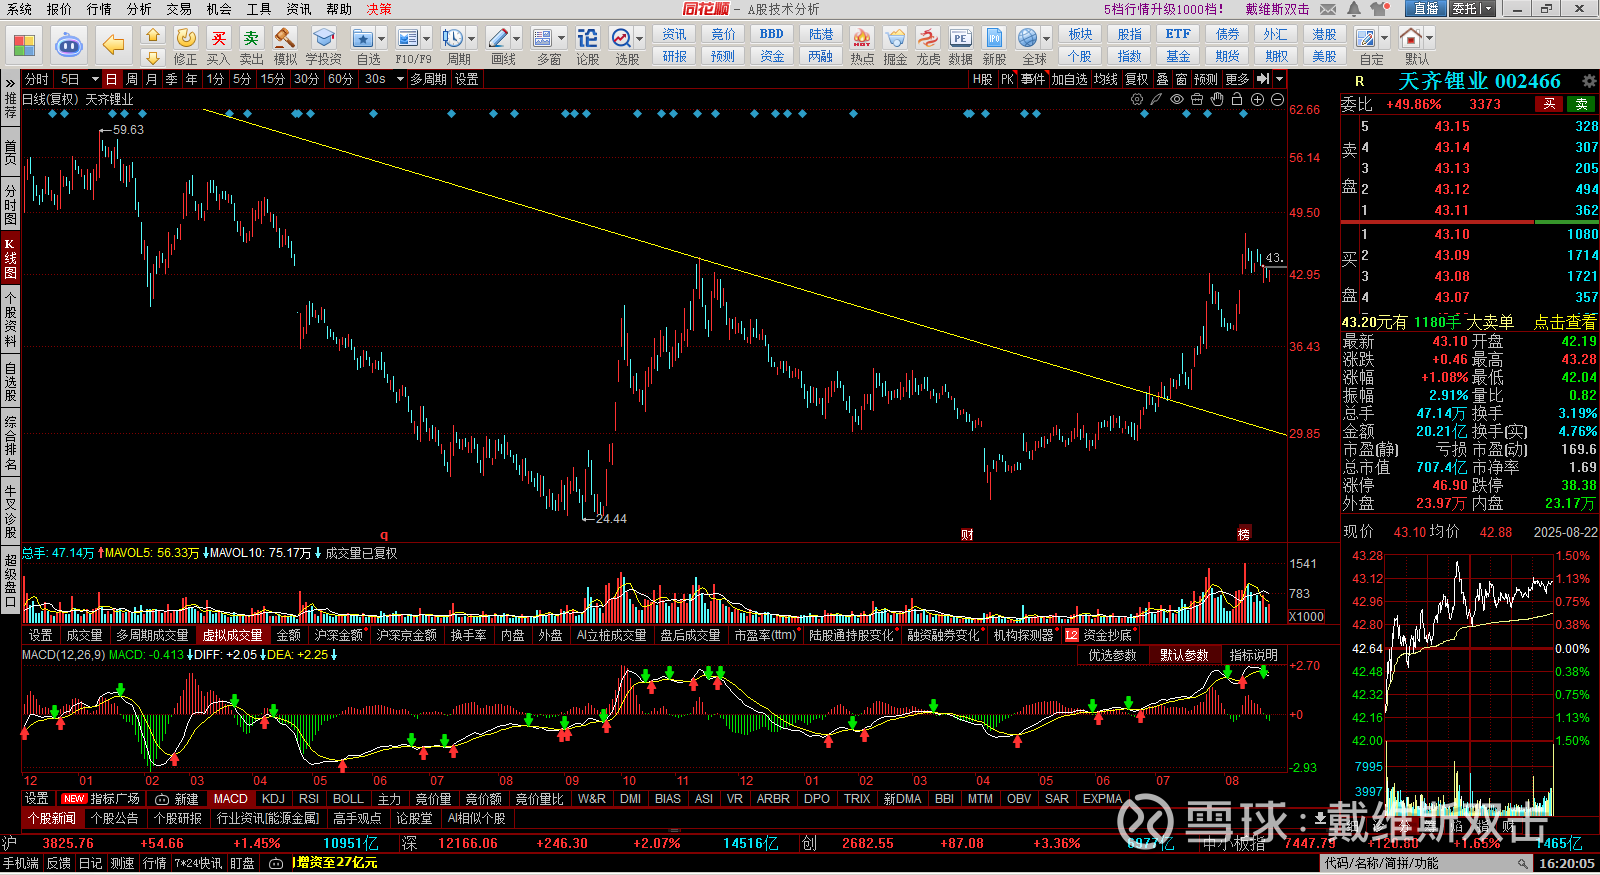This screenshot has height=875, width=1600.
Task: Expand dropdown next to 画线 icon
Action: [516, 38]
